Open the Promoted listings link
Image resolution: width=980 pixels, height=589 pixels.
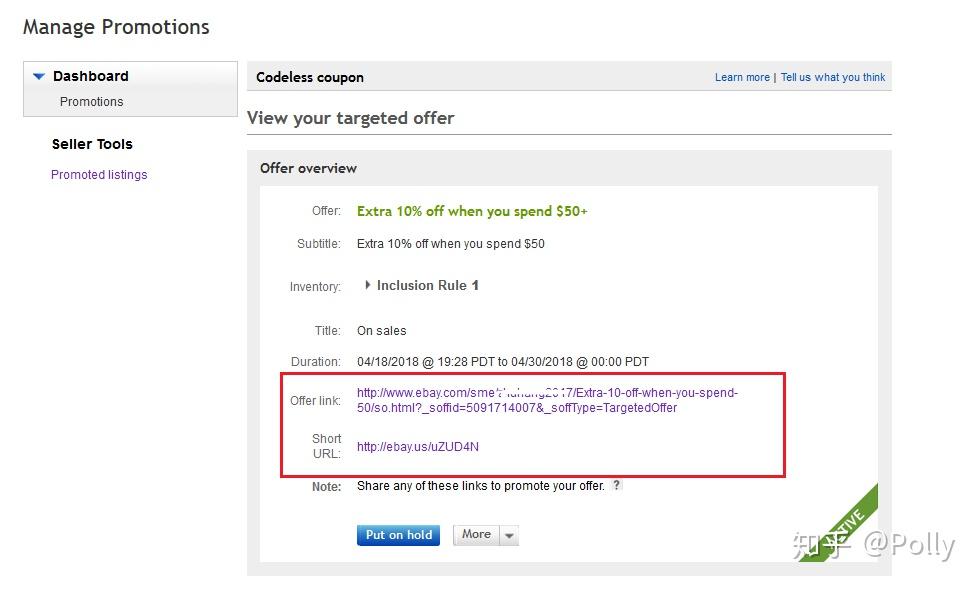point(99,175)
